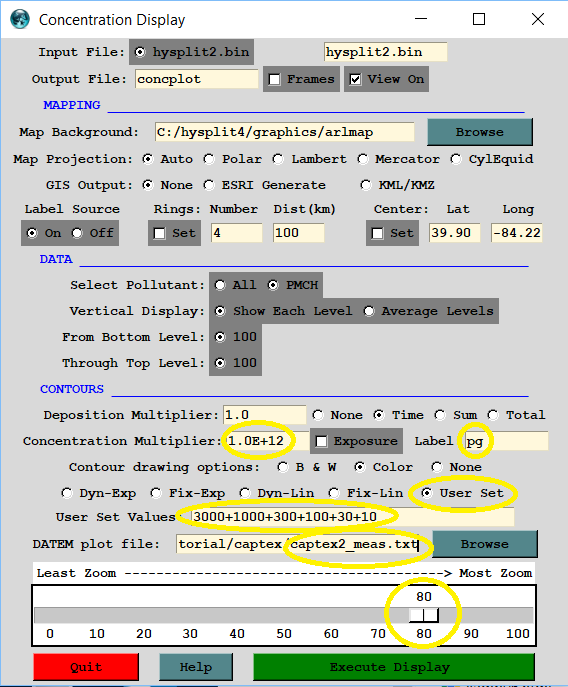Choose KML/KMZ for GIS output
Image resolution: width=568 pixels, height=687 pixels.
click(x=365, y=185)
